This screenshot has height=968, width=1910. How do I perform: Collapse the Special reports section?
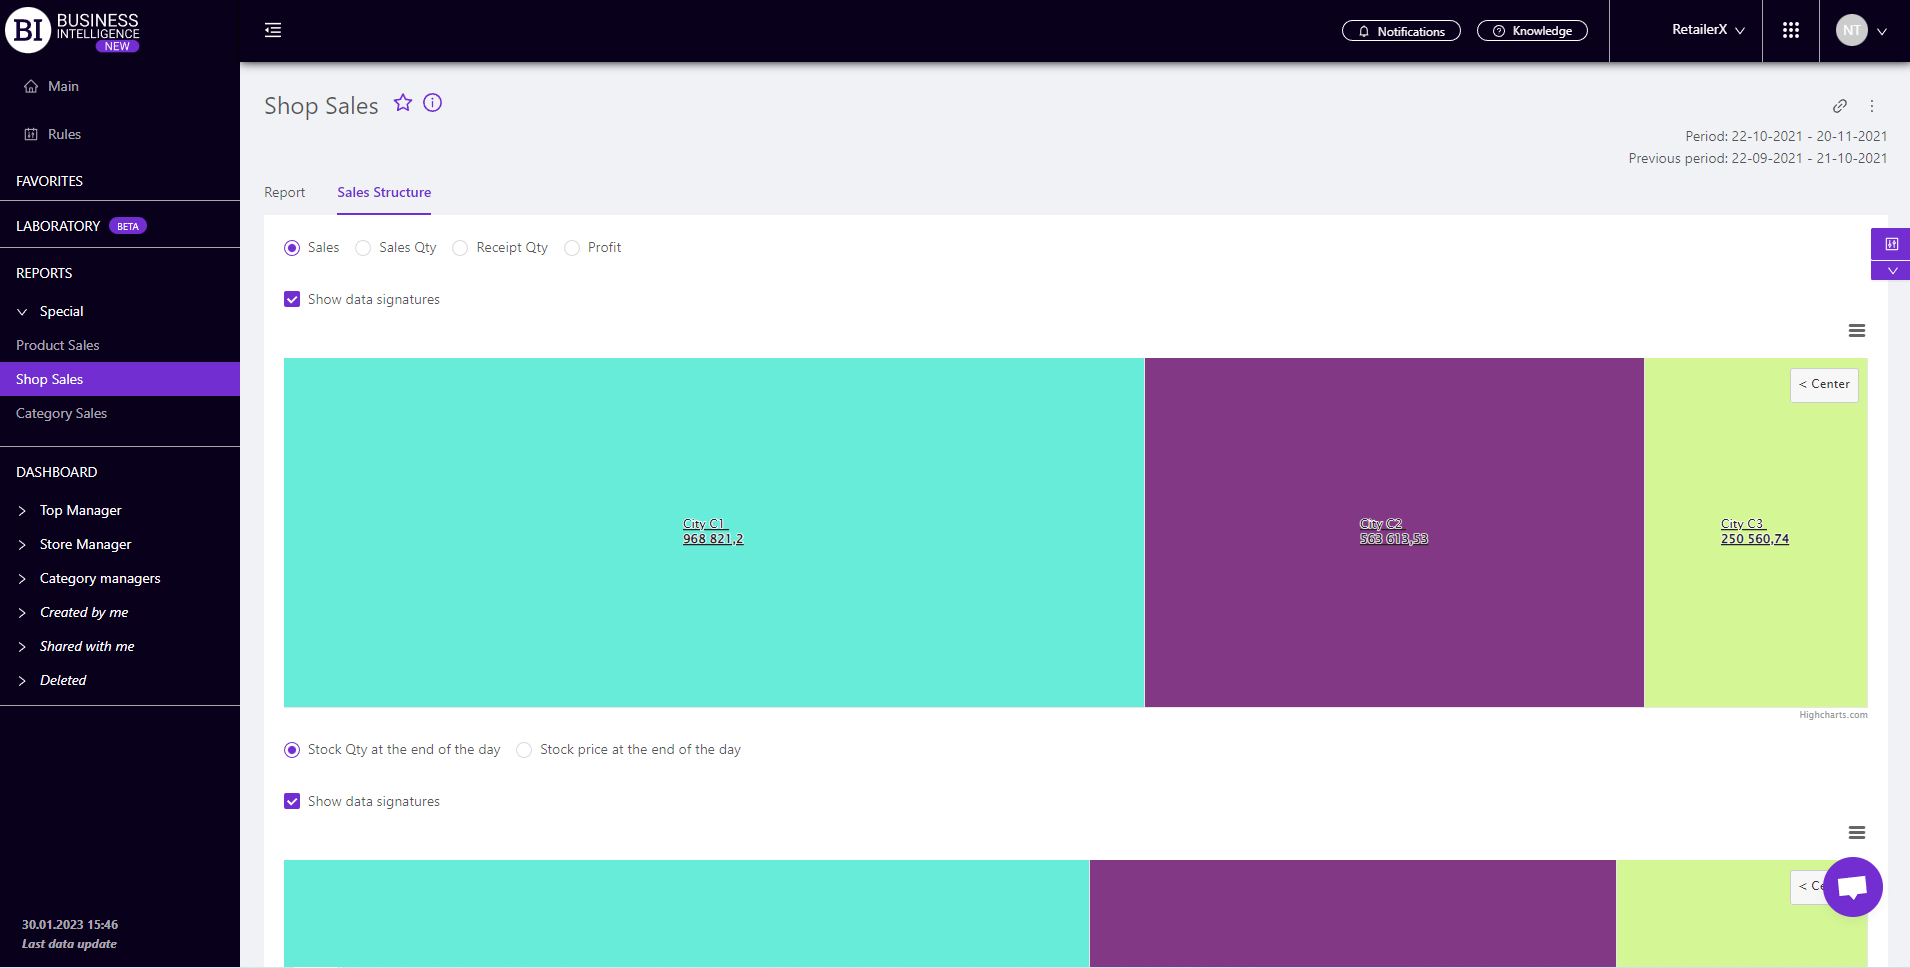[22, 312]
